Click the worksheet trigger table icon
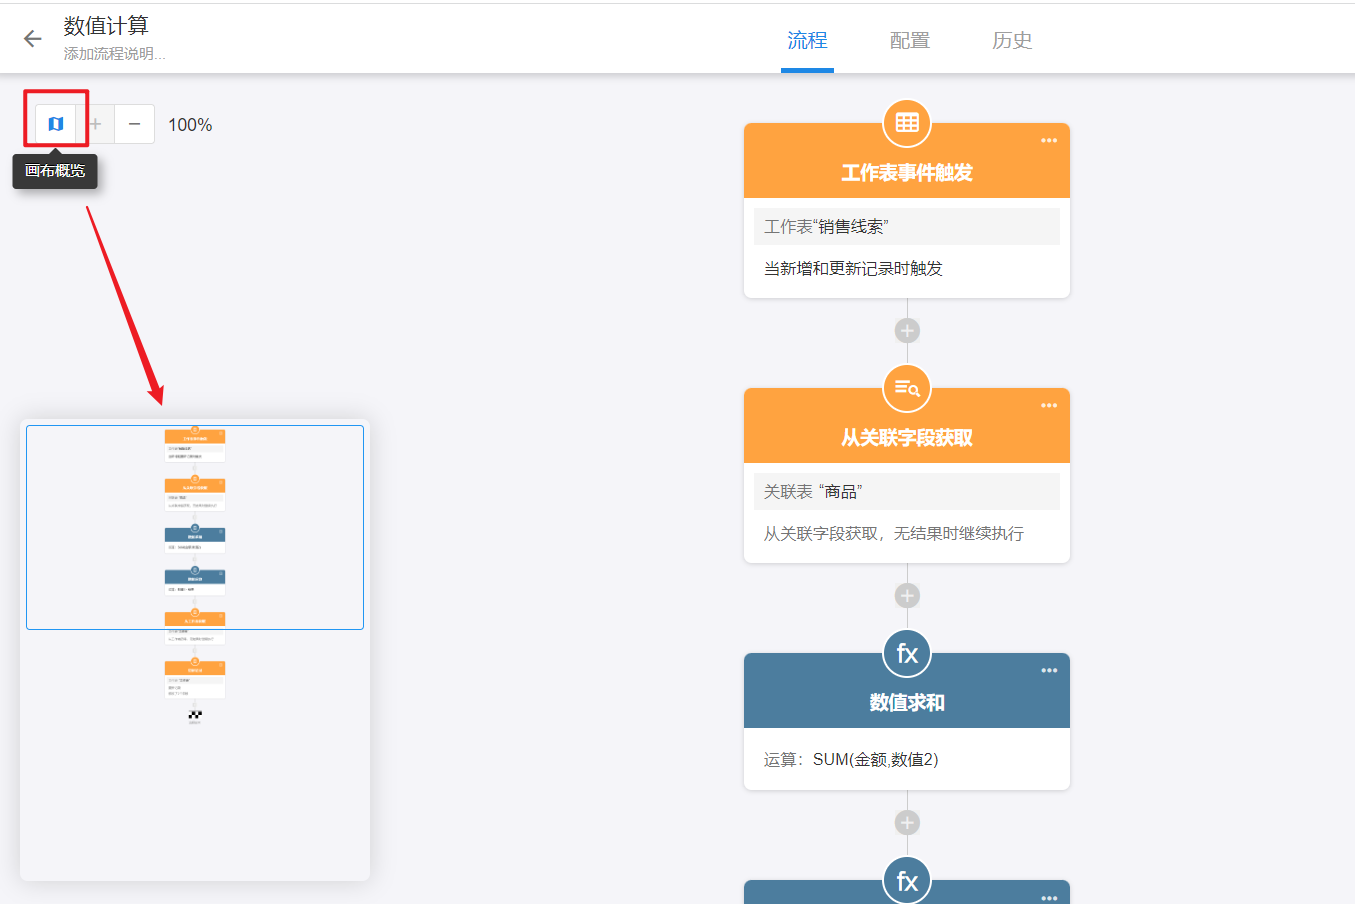Viewport: 1355px width, 904px height. pyautogui.click(x=907, y=123)
